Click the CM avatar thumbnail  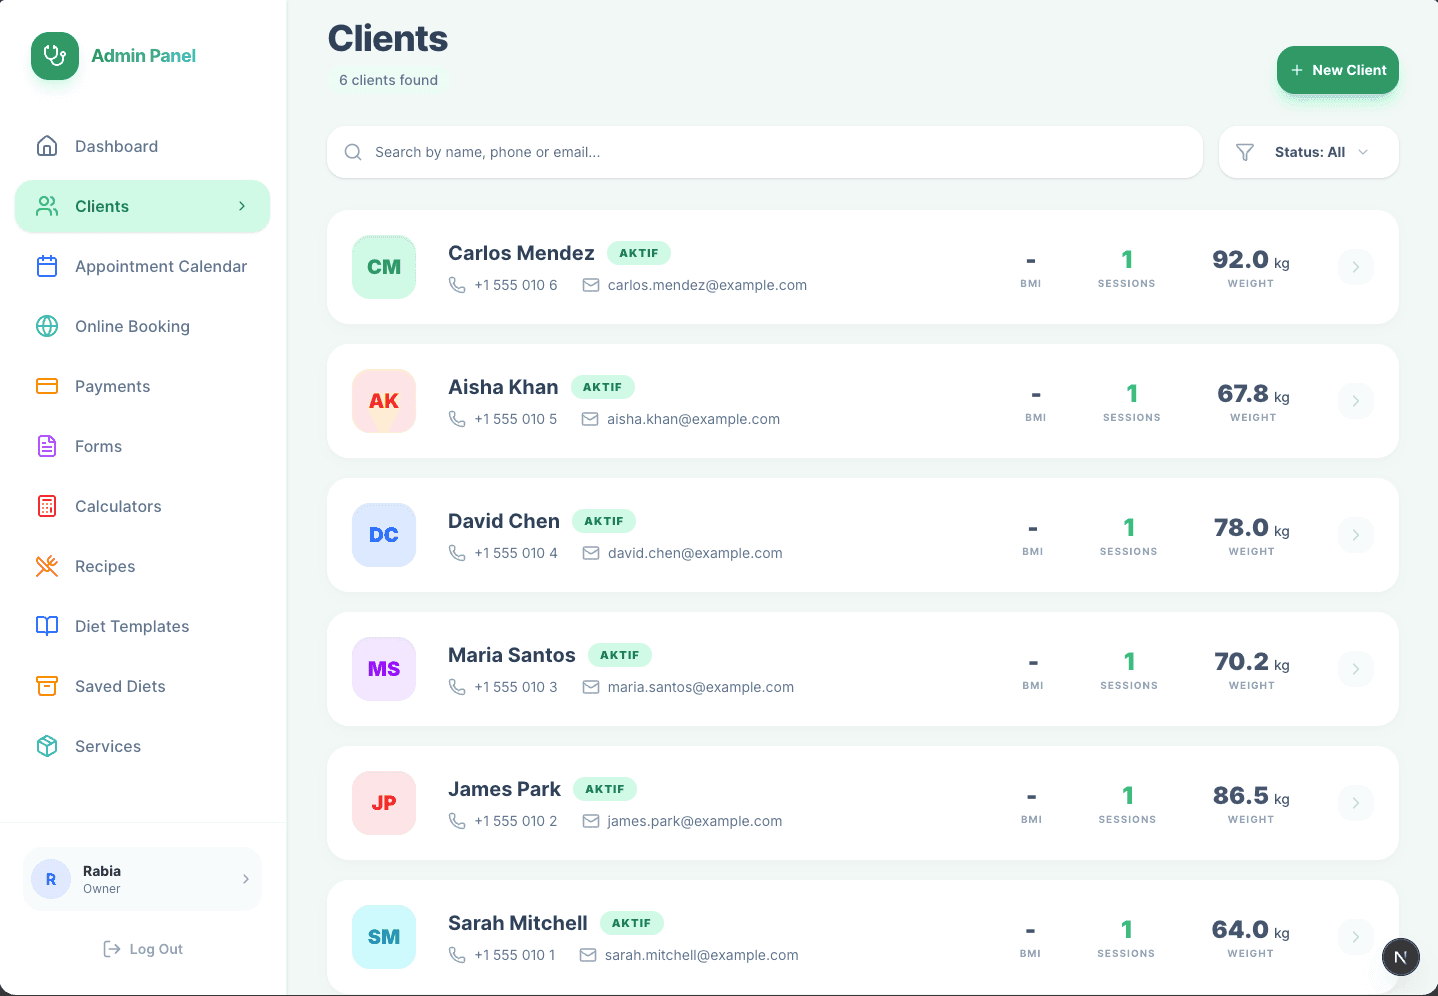384,267
